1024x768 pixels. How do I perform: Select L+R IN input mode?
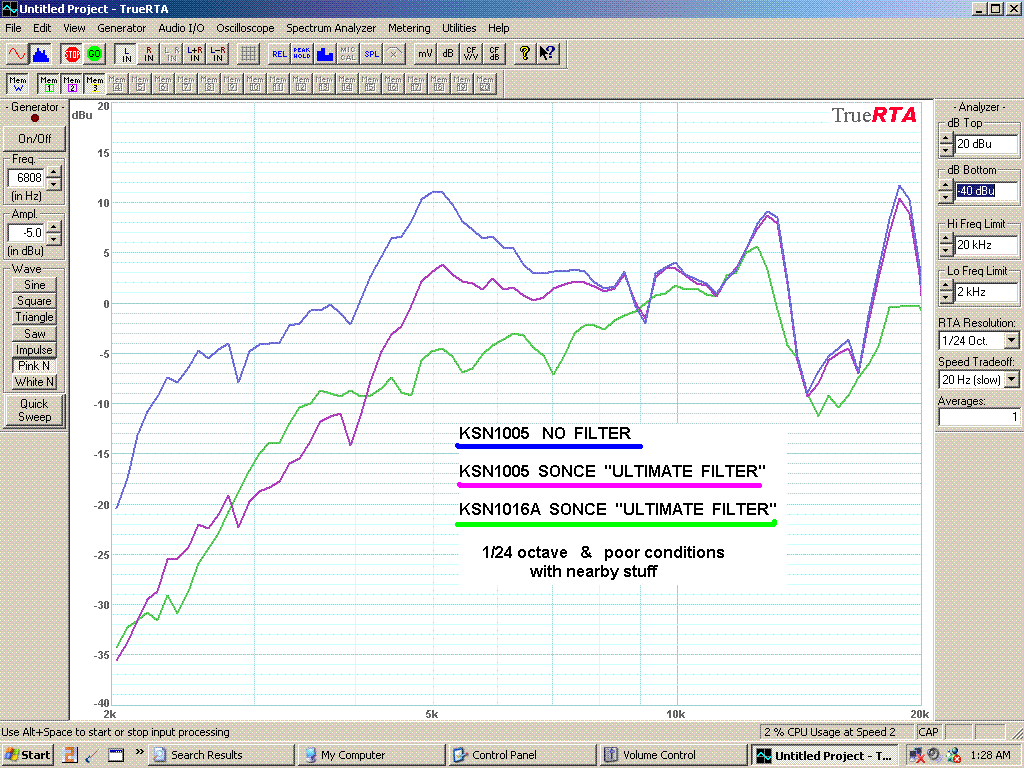point(195,54)
